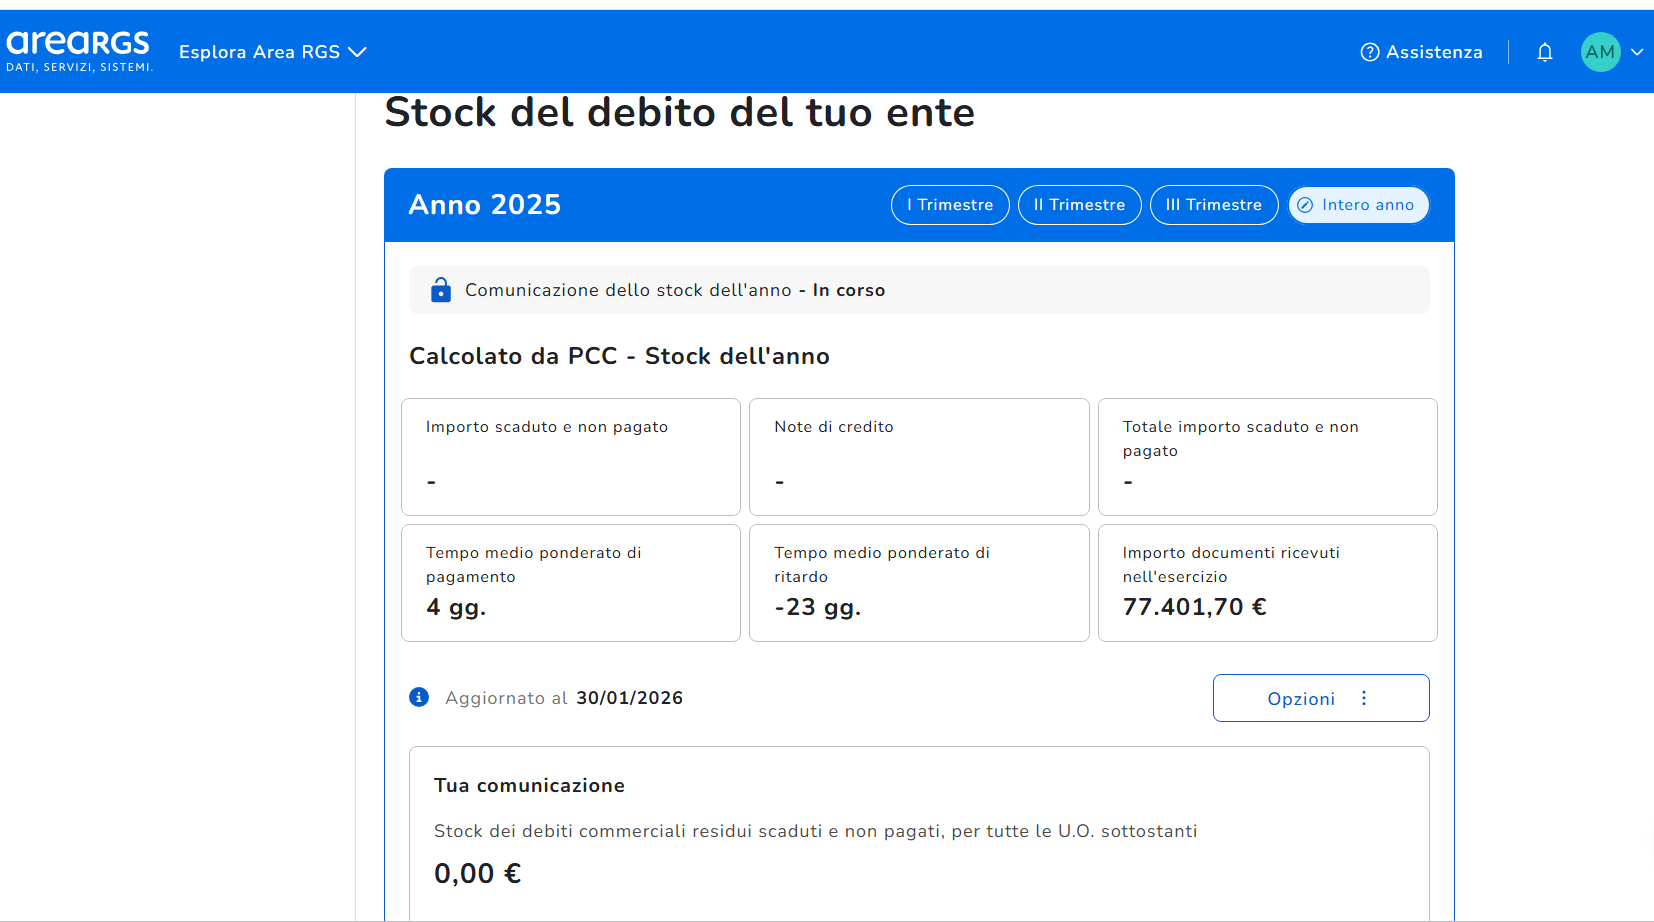
Task: Click the Tempo medio ponderato di ritardo card
Action: [918, 582]
